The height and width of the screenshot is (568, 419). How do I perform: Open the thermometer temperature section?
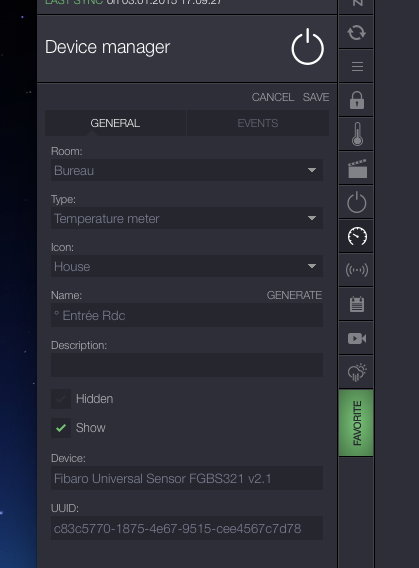(x=356, y=134)
